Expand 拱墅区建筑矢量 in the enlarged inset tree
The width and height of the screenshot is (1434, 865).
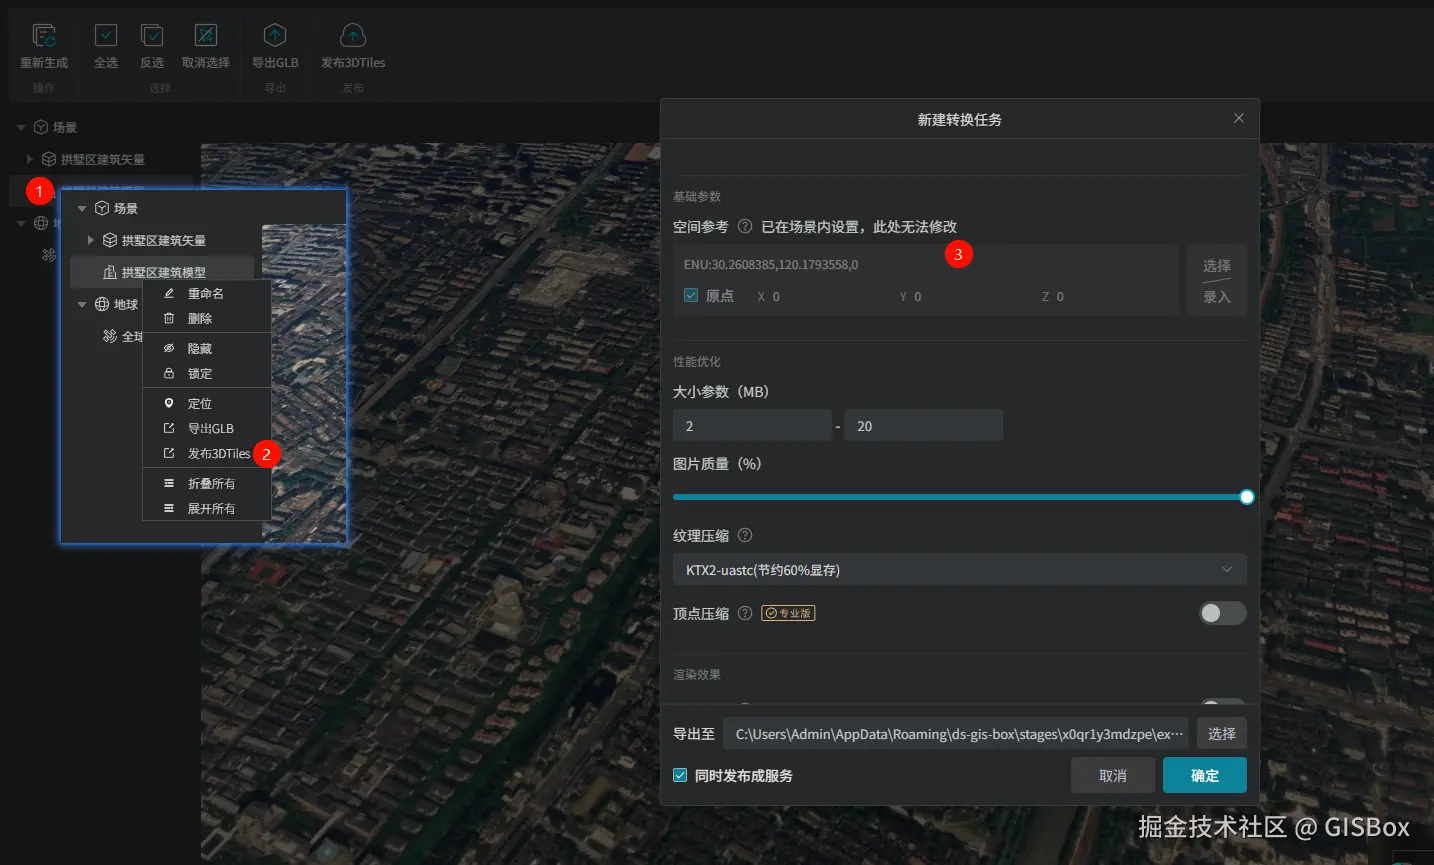[x=91, y=240]
